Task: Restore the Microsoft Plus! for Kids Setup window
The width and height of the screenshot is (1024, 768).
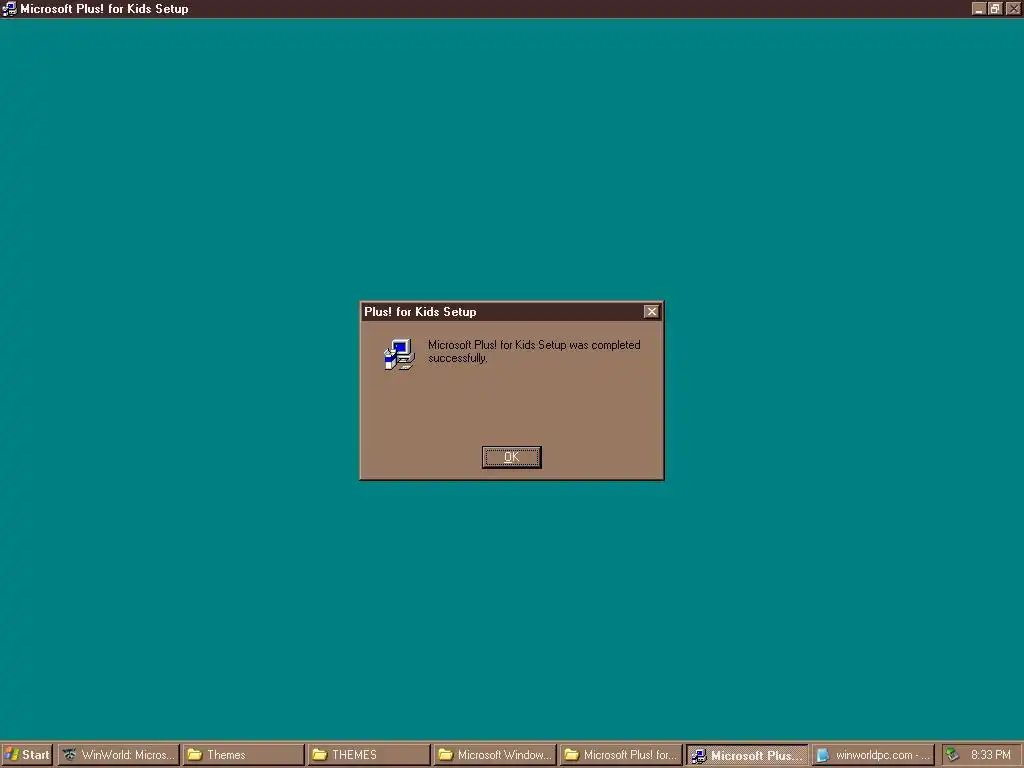Action: click(995, 8)
